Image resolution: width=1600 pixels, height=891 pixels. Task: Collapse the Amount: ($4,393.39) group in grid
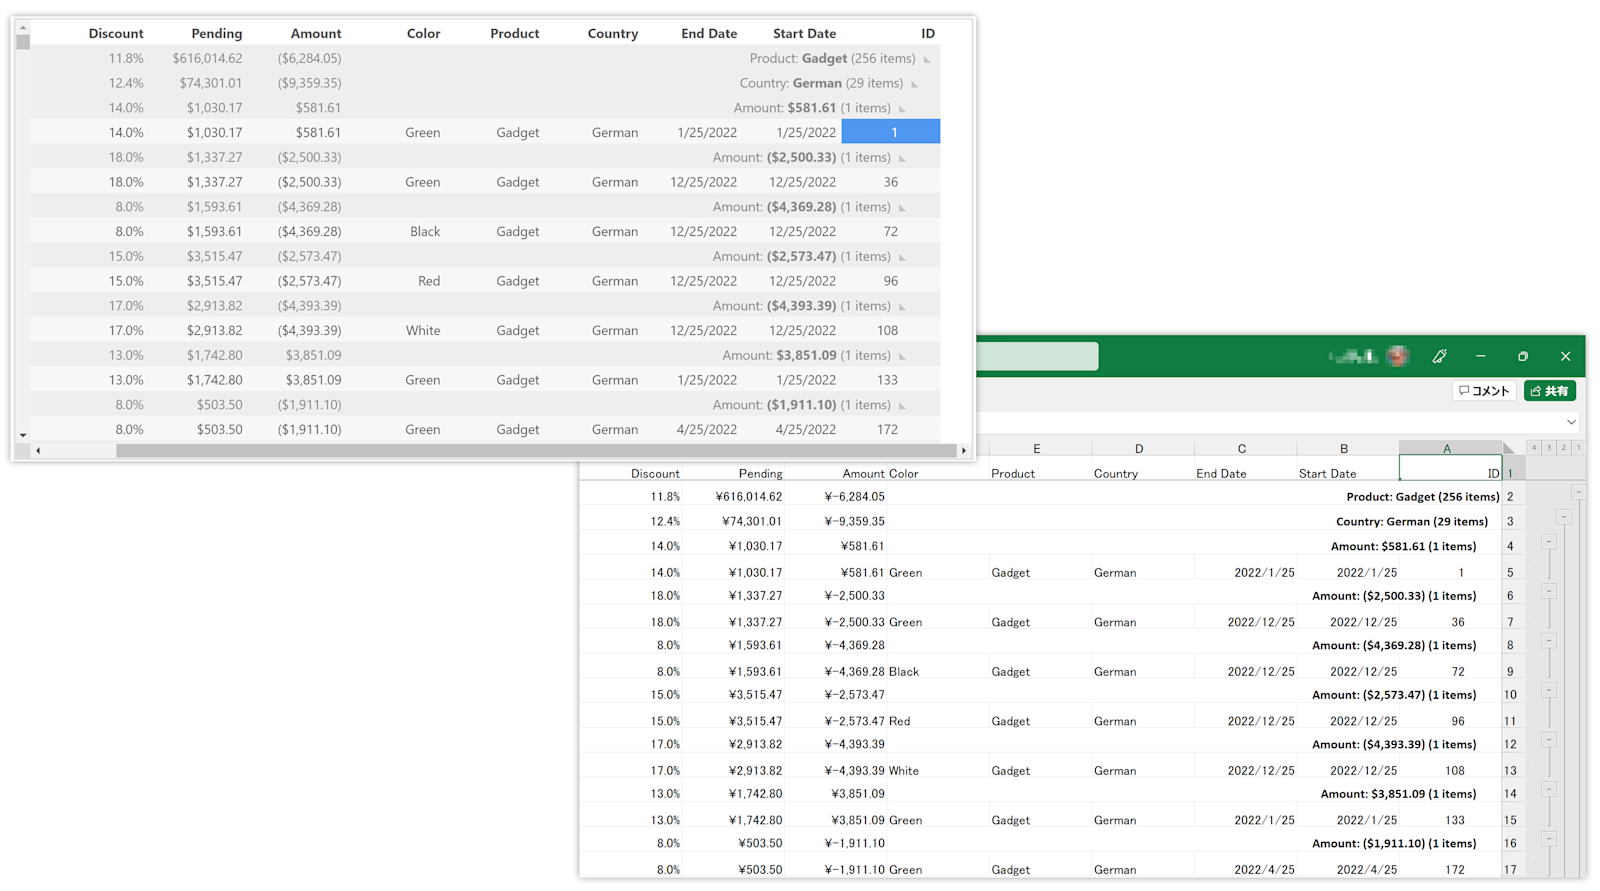(902, 307)
